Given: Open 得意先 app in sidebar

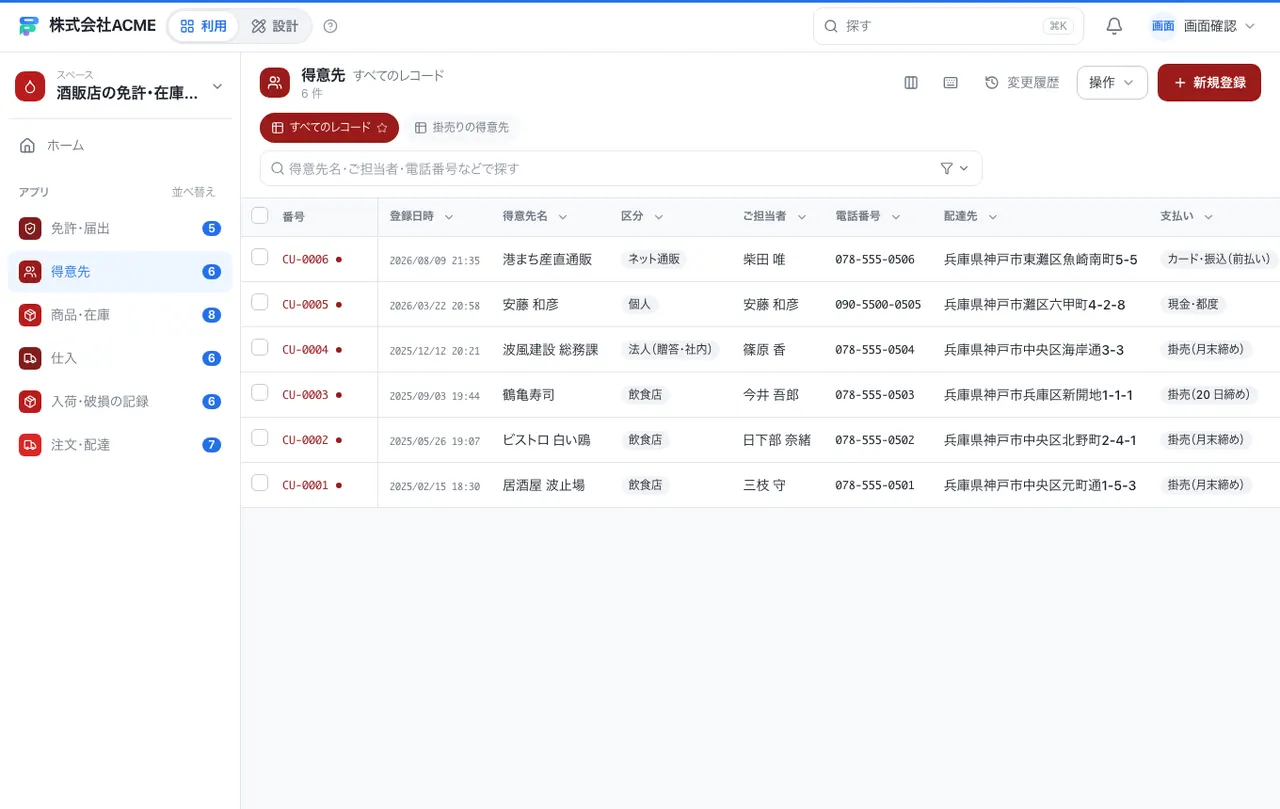Looking at the screenshot, I should pyautogui.click(x=120, y=272).
